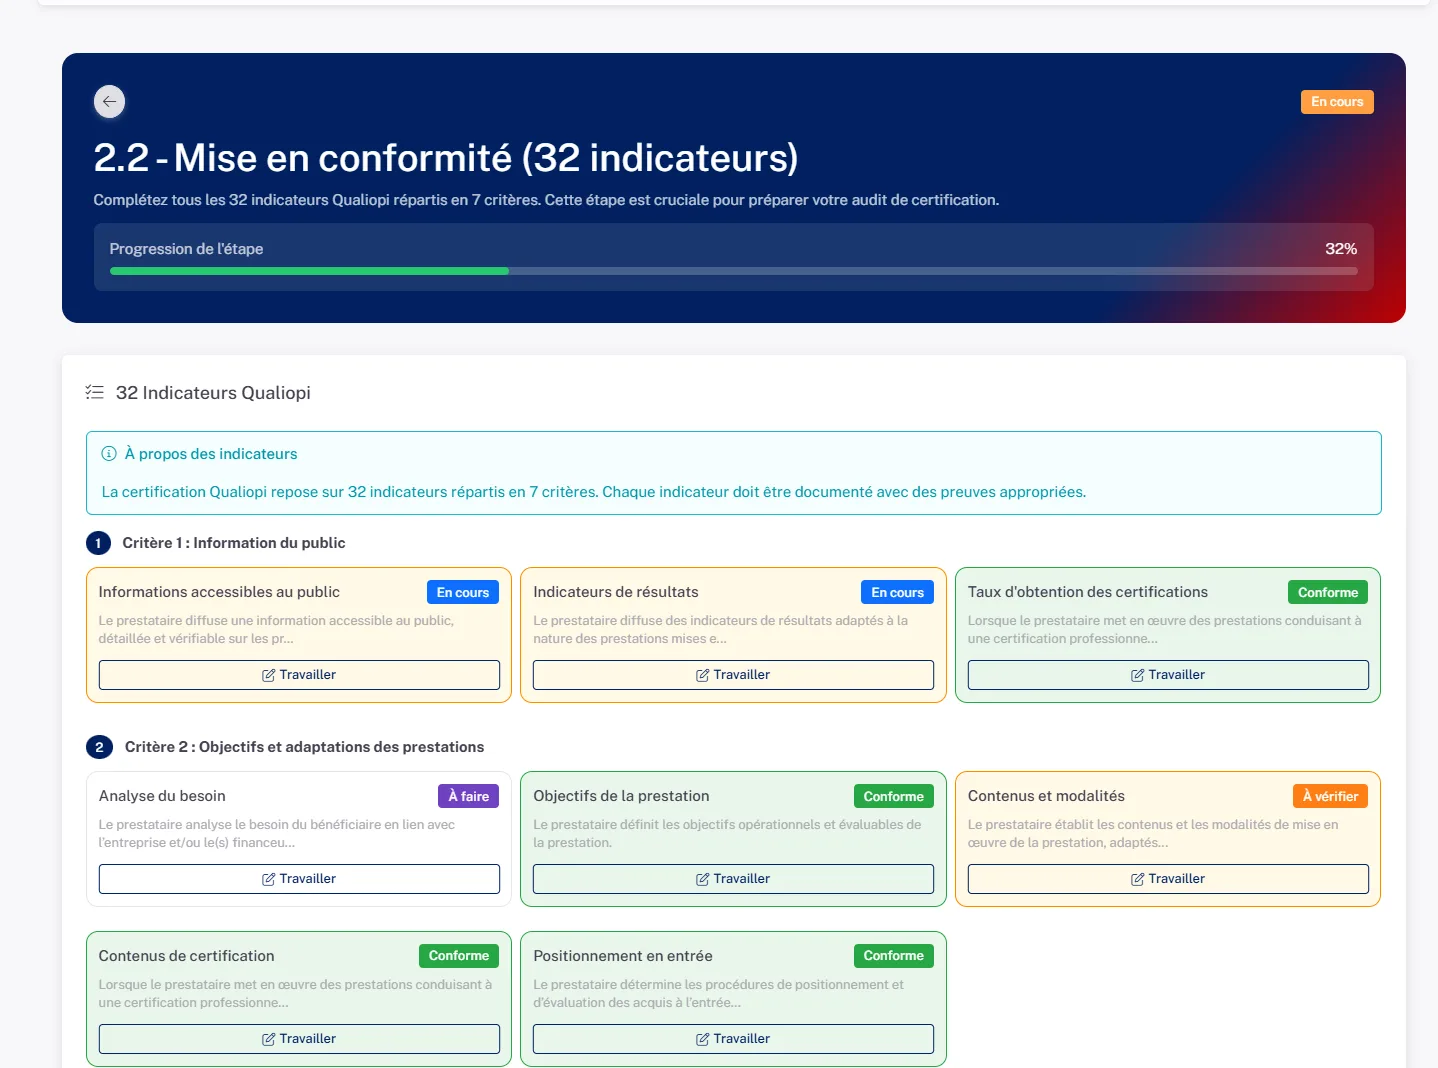Click the Taux d'obtention des certifications title

[1088, 592]
